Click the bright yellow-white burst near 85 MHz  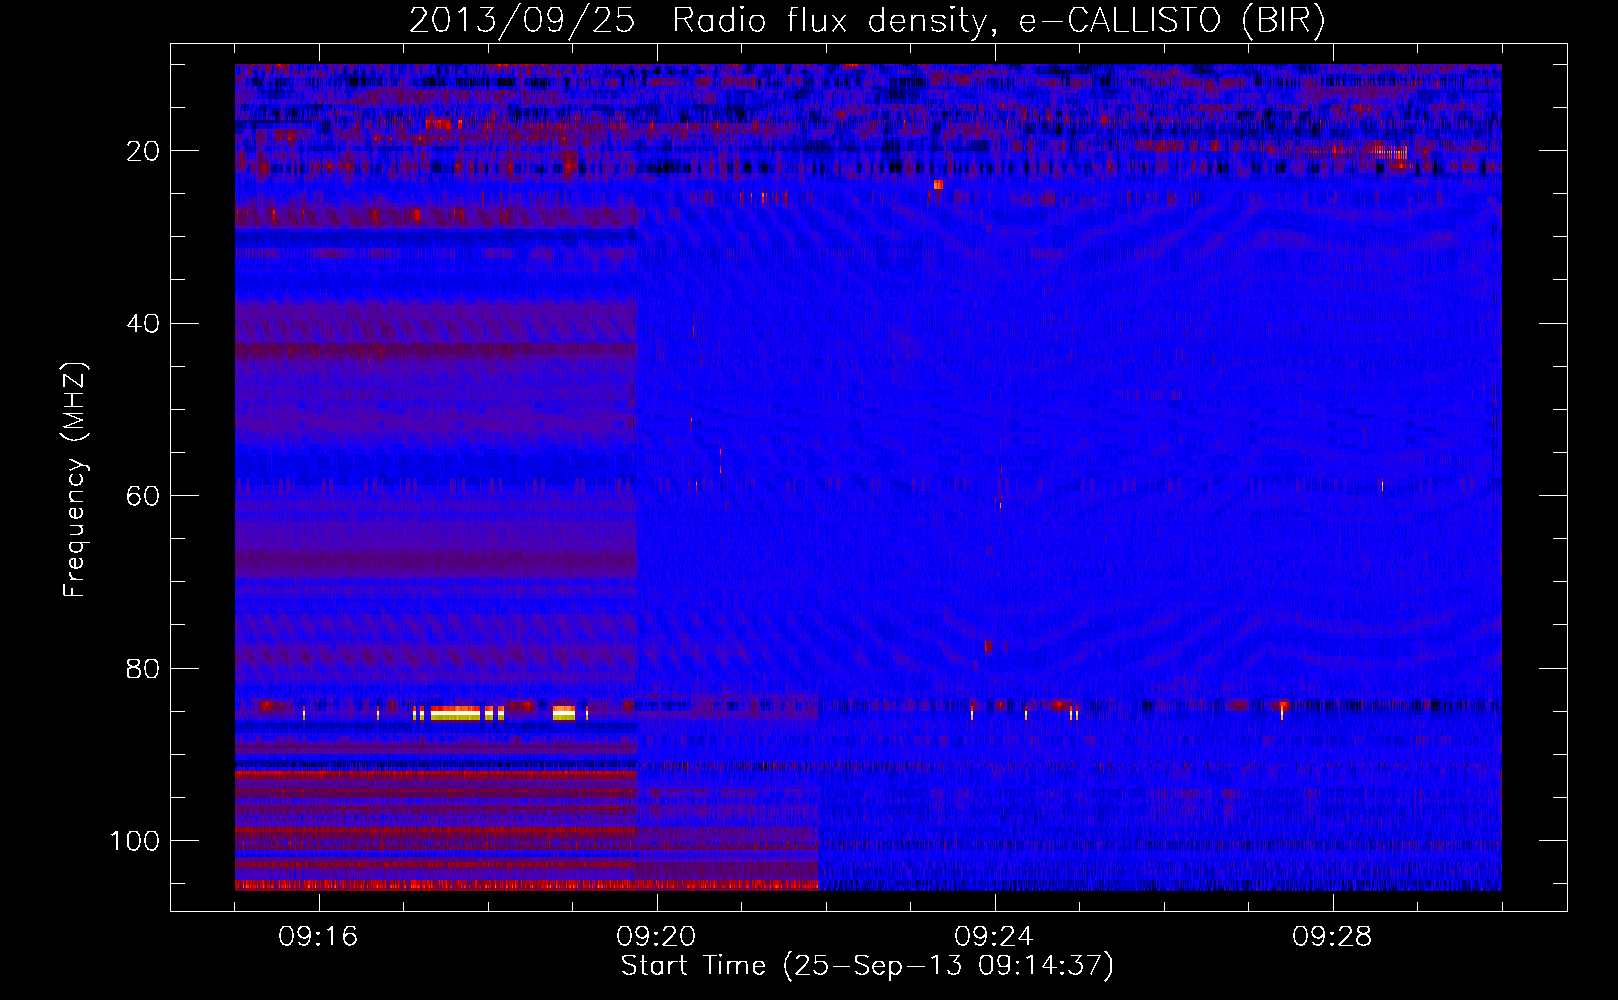456,713
